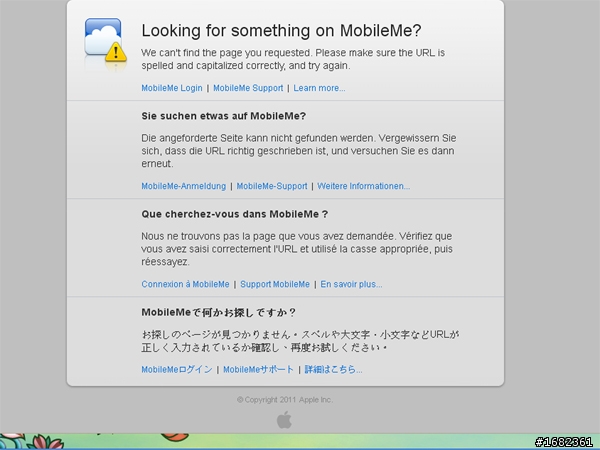Open the Support MobileMe French link
The width and height of the screenshot is (600, 450).
pos(275,284)
